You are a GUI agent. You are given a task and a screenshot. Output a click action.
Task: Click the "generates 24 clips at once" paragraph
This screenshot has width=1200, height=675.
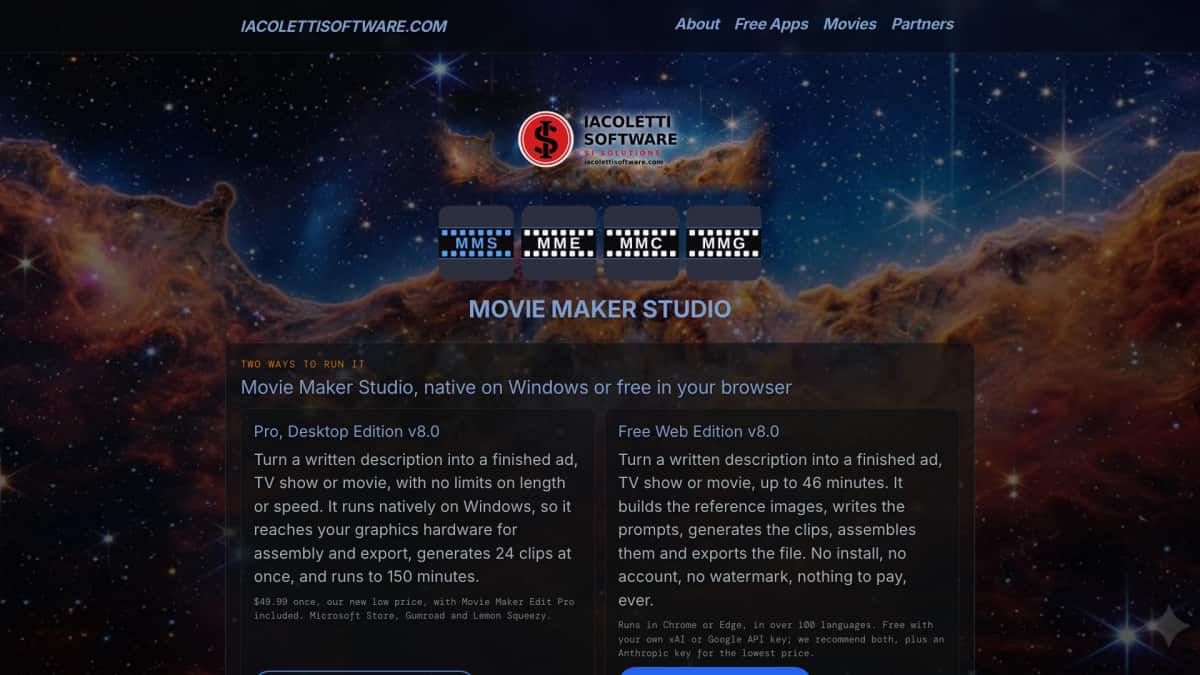416,518
